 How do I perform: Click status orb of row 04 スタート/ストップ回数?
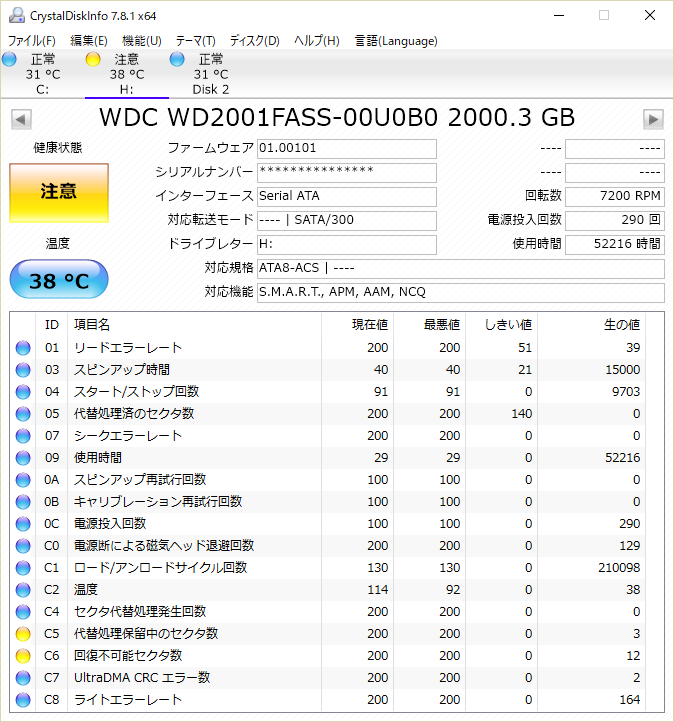pos(23,392)
